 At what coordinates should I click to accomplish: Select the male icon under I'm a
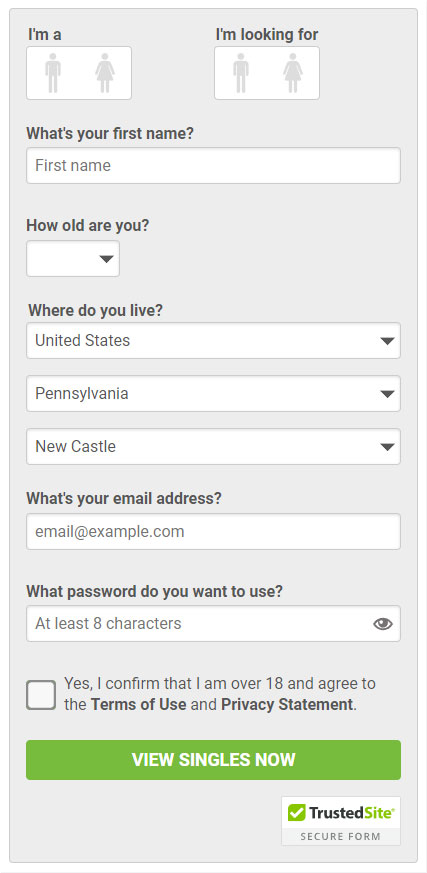click(53, 73)
